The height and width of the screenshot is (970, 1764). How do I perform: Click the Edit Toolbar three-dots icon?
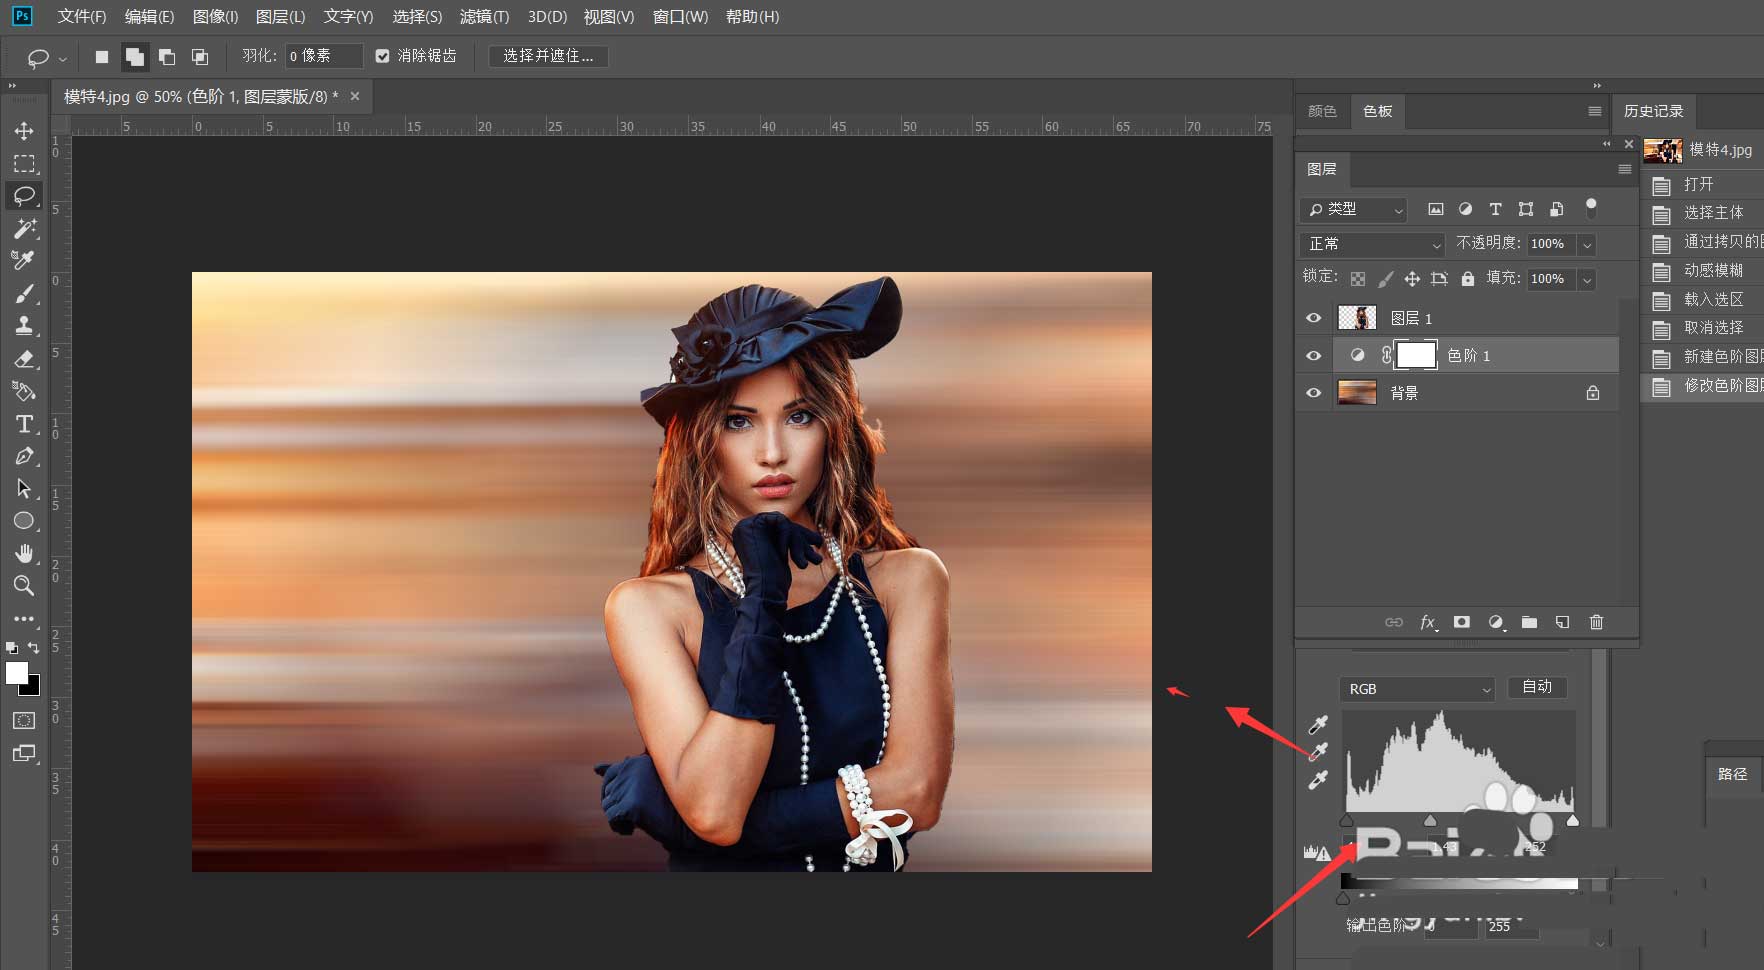24,618
